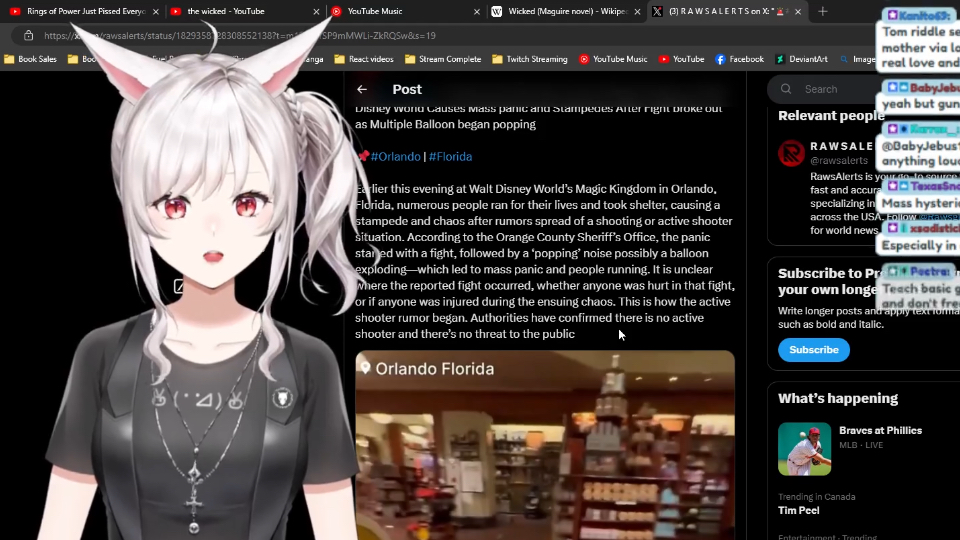This screenshot has height=540, width=960.
Task: Open the Facebook bookmark
Action: 740,59
